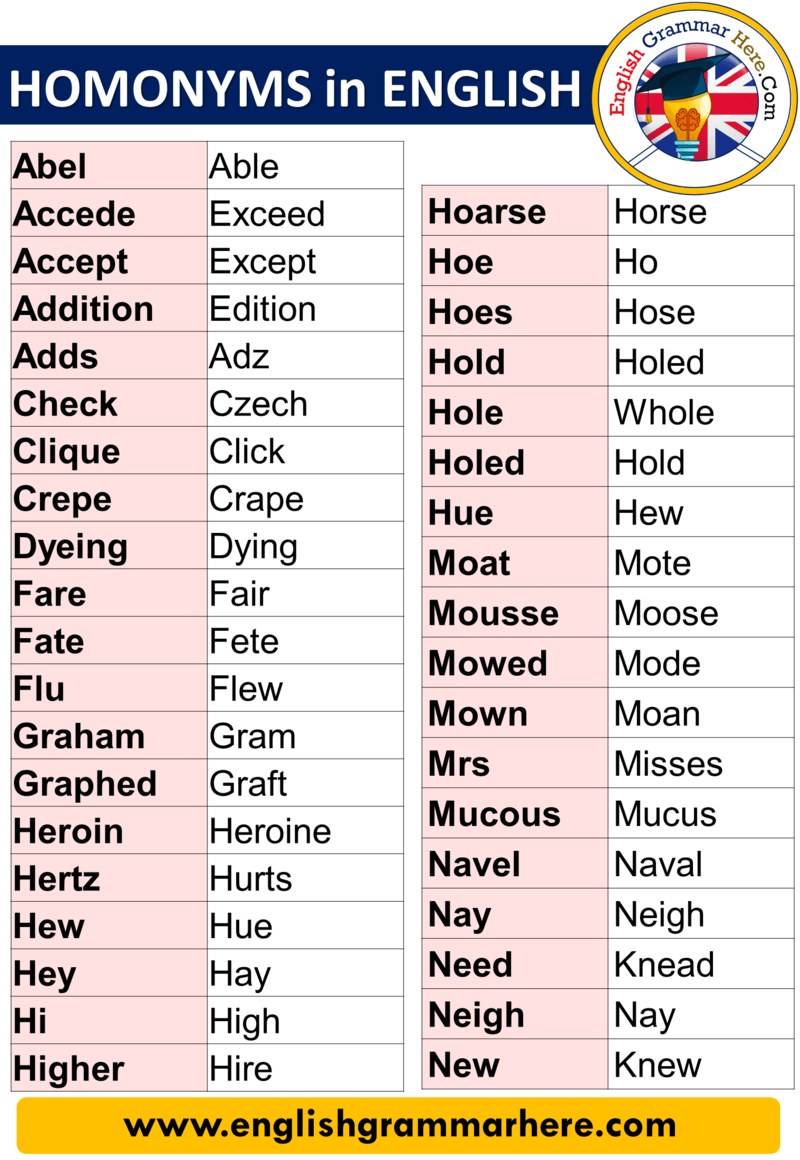Click the word Mucous
Screen dimensions: 800x1160
(494, 814)
